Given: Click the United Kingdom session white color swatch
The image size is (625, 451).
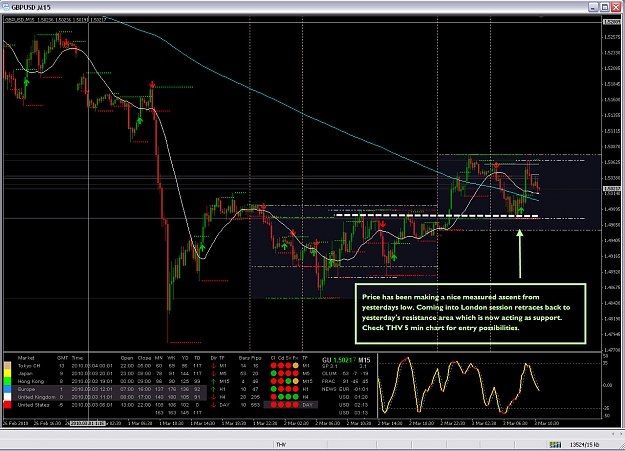Looking at the screenshot, I should (8, 397).
